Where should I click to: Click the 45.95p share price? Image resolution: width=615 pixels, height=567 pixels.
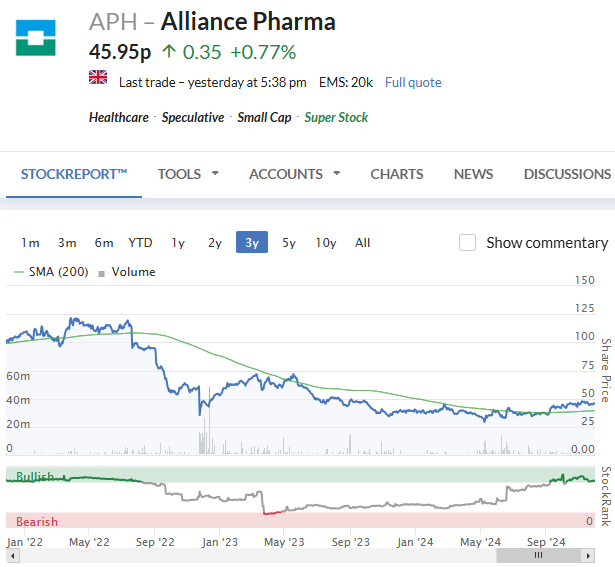tap(120, 52)
